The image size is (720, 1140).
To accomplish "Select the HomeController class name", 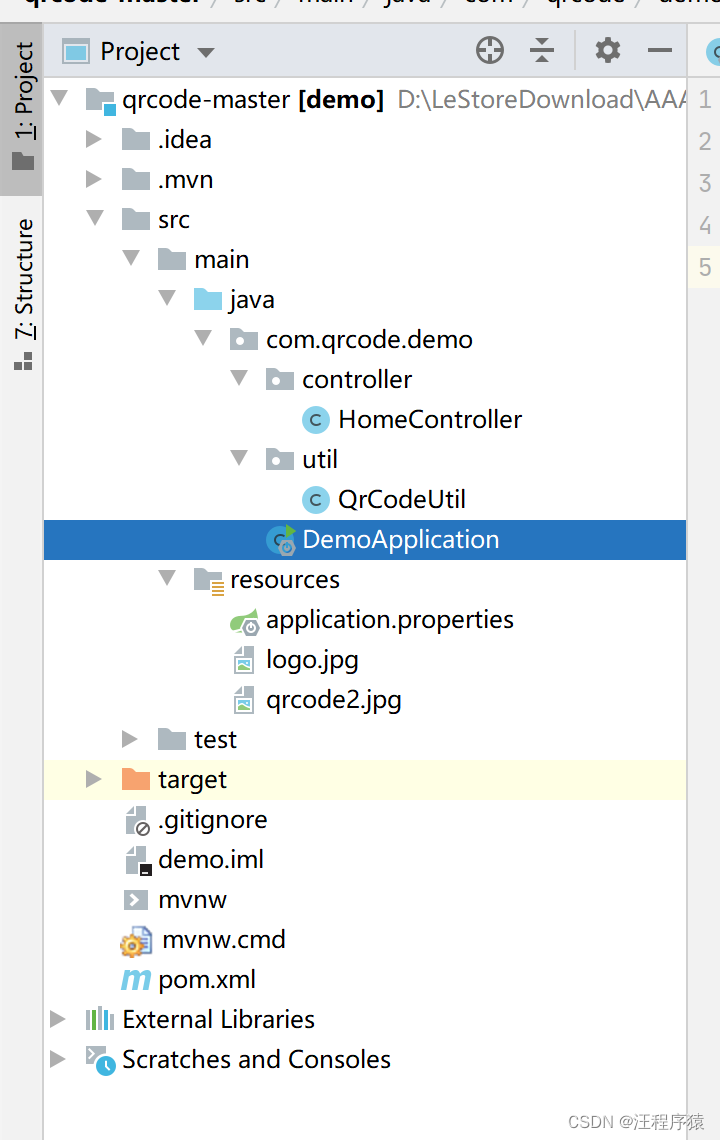I will tap(430, 420).
